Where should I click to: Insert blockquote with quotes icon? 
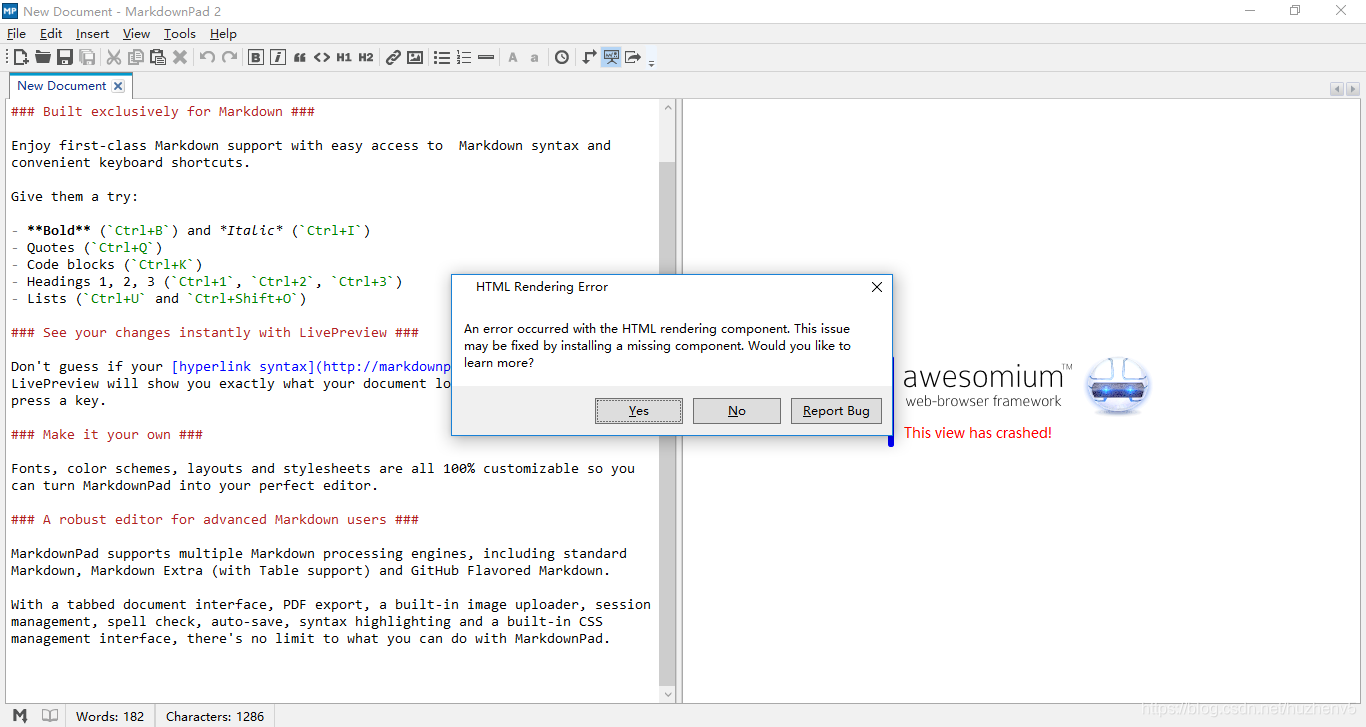(300, 57)
